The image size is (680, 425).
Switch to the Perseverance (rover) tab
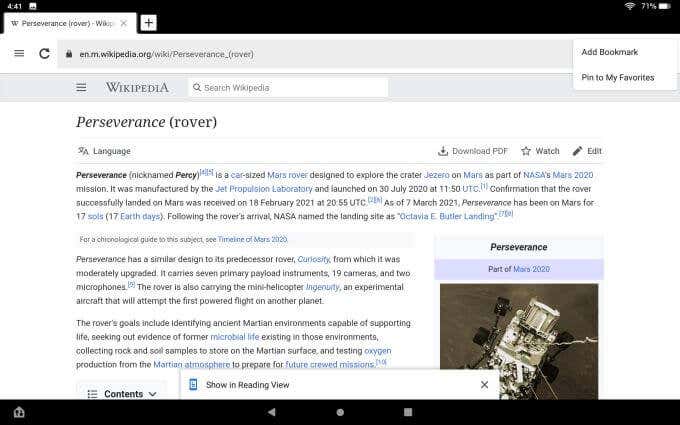(x=63, y=23)
